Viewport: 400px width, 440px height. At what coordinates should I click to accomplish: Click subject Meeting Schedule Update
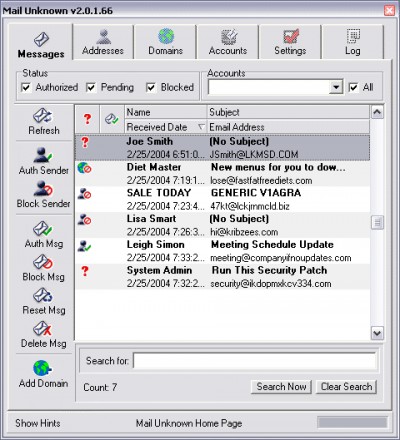pyautogui.click(x=272, y=245)
